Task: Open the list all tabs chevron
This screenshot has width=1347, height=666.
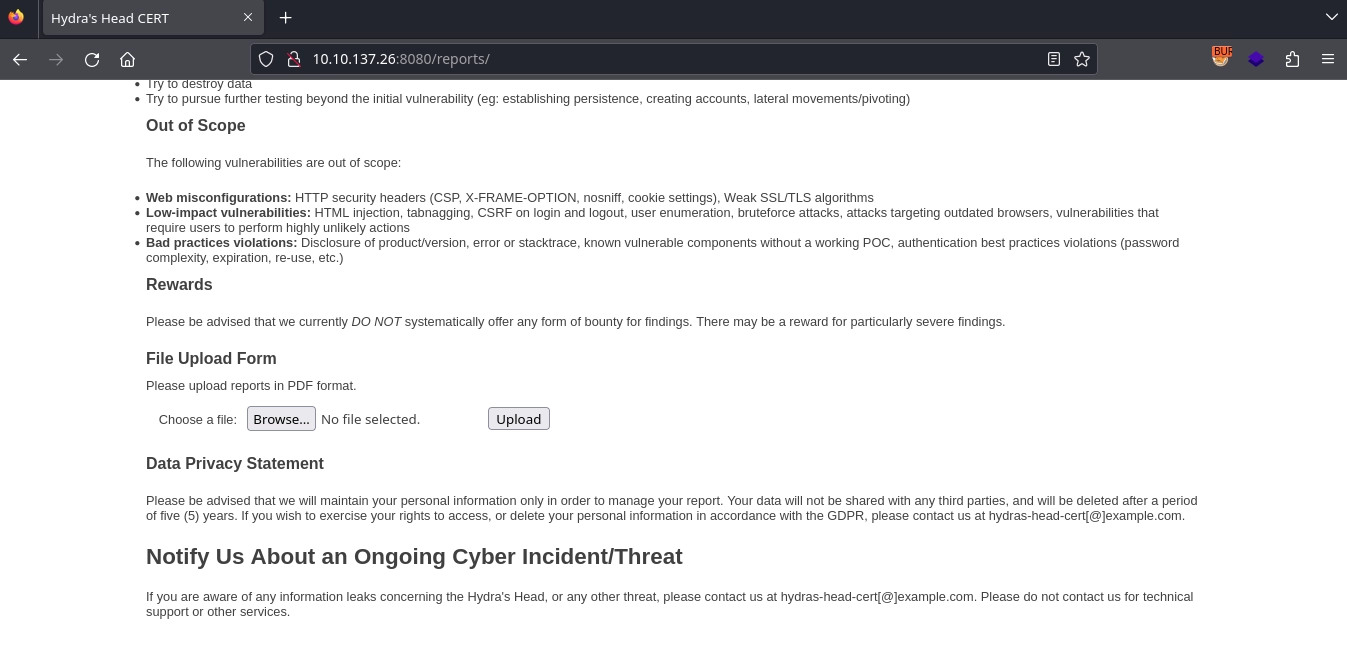Action: [x=1331, y=17]
